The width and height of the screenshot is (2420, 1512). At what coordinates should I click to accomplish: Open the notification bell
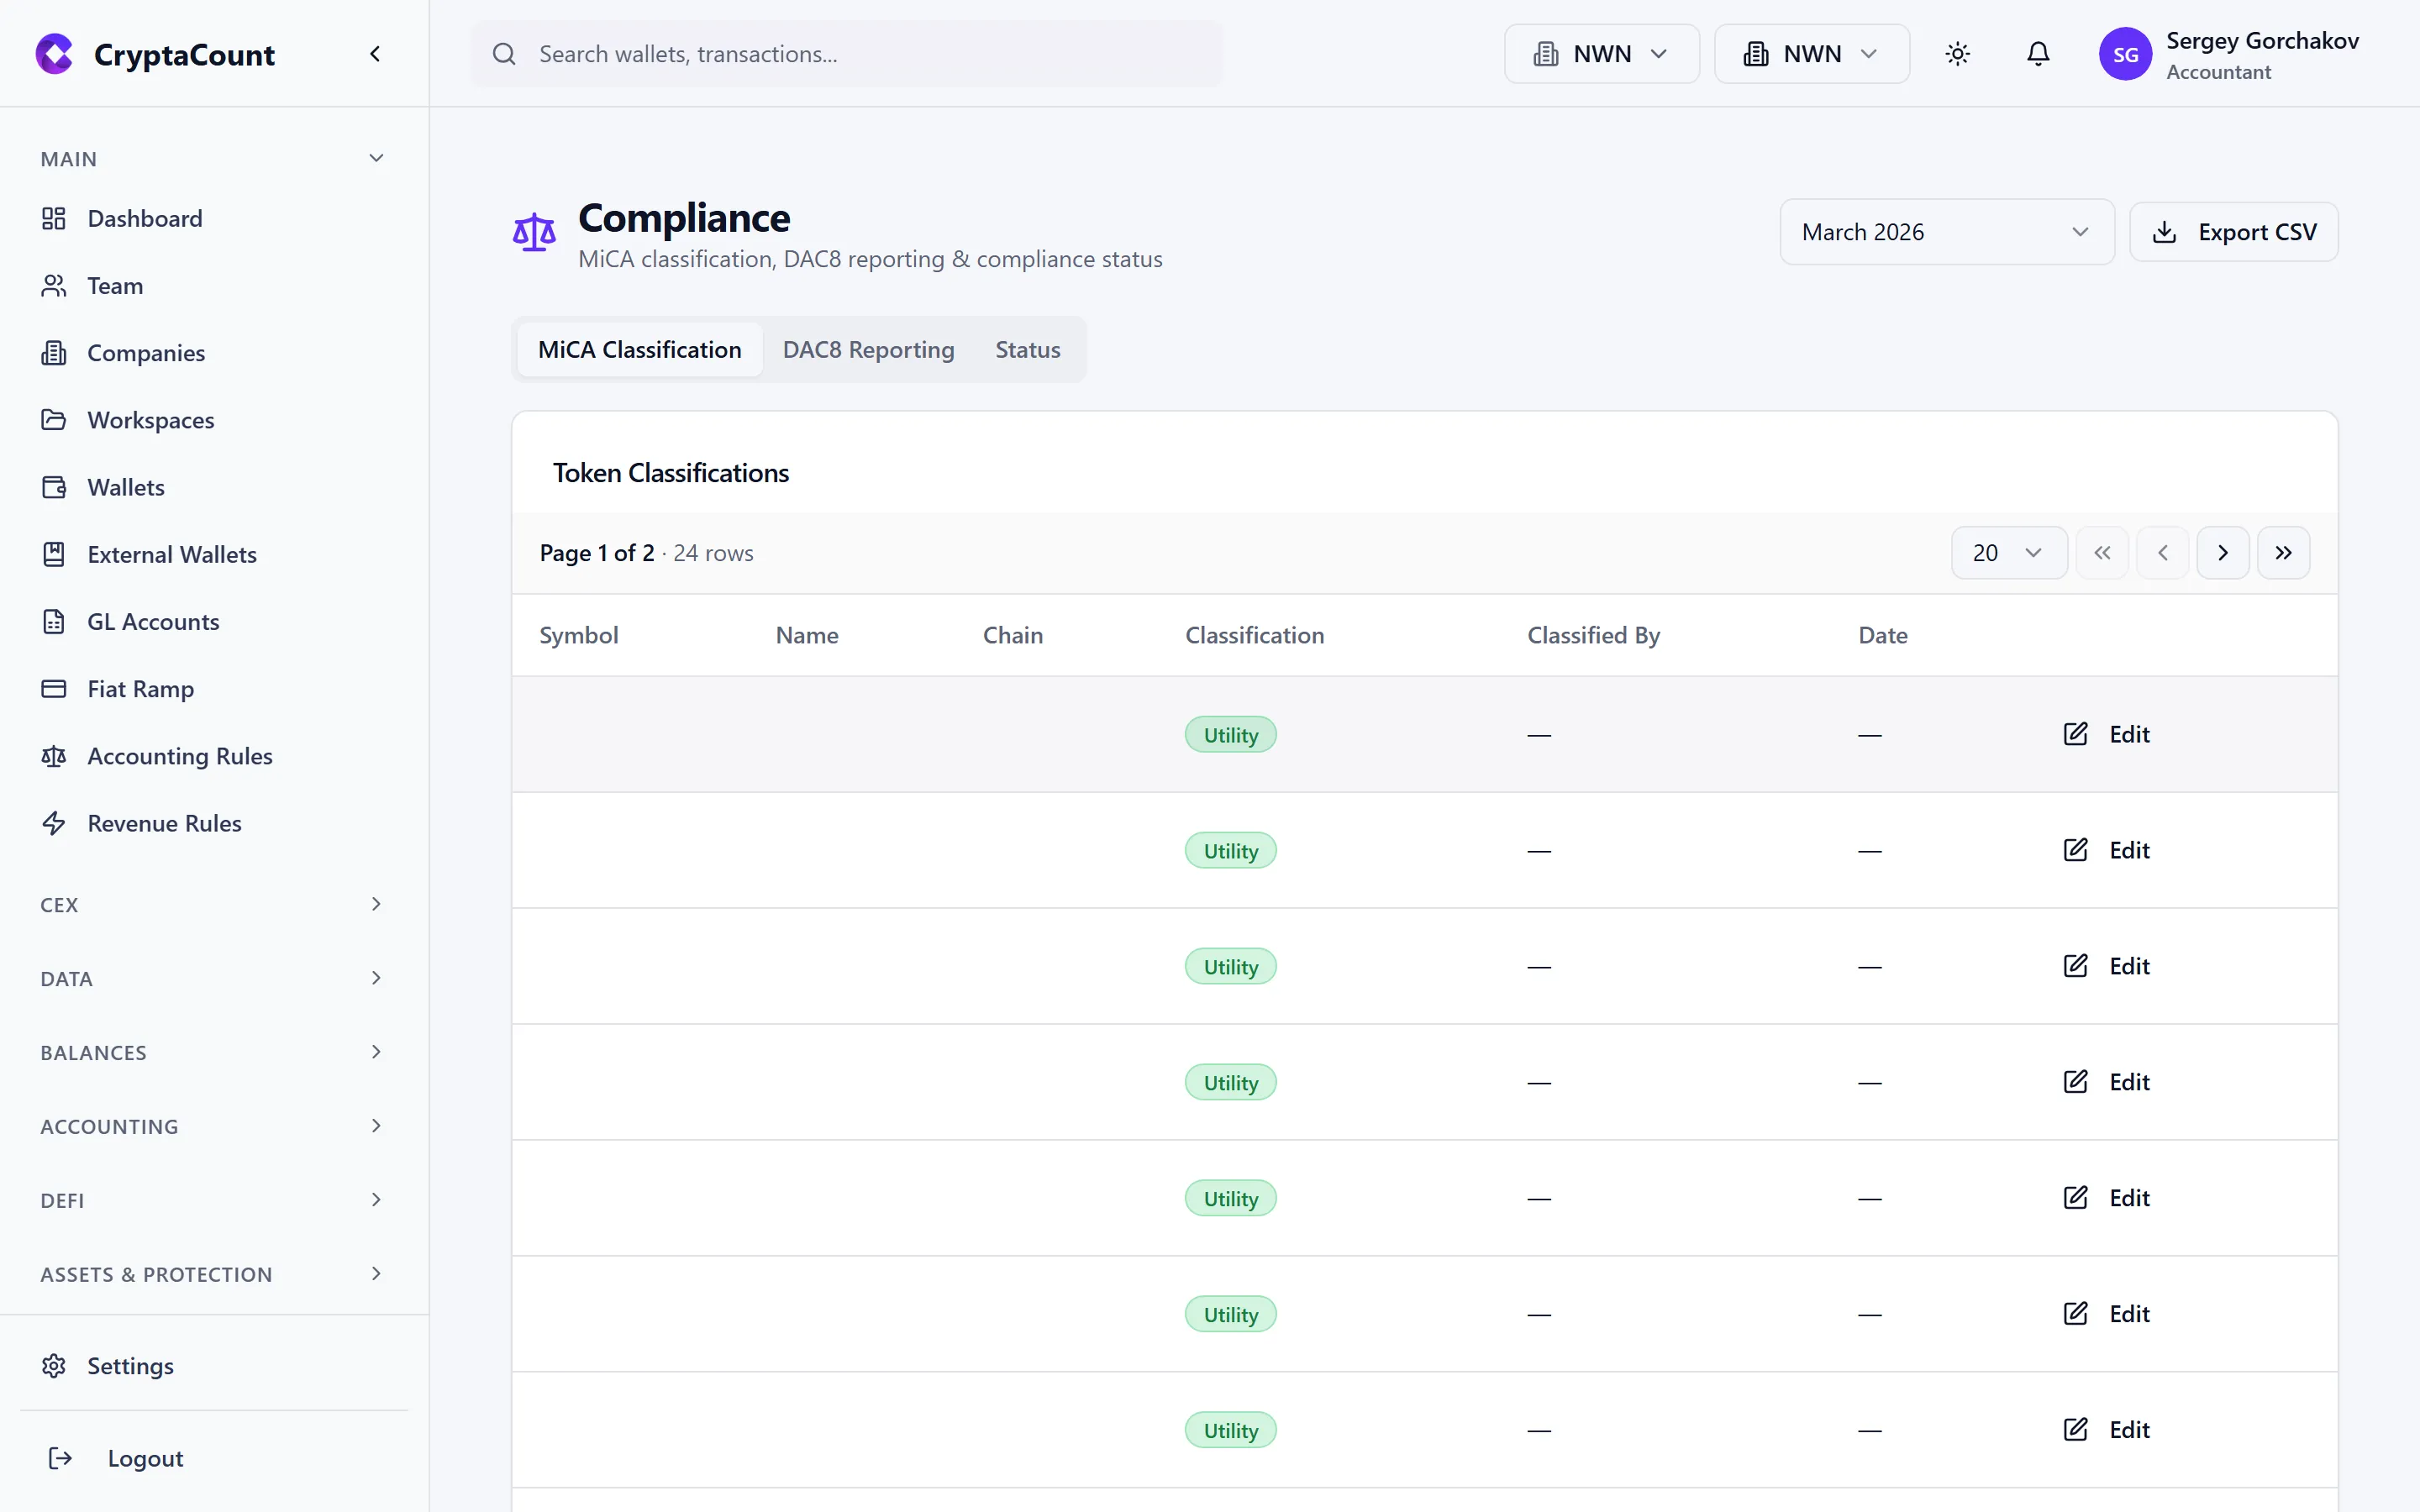2038,53
